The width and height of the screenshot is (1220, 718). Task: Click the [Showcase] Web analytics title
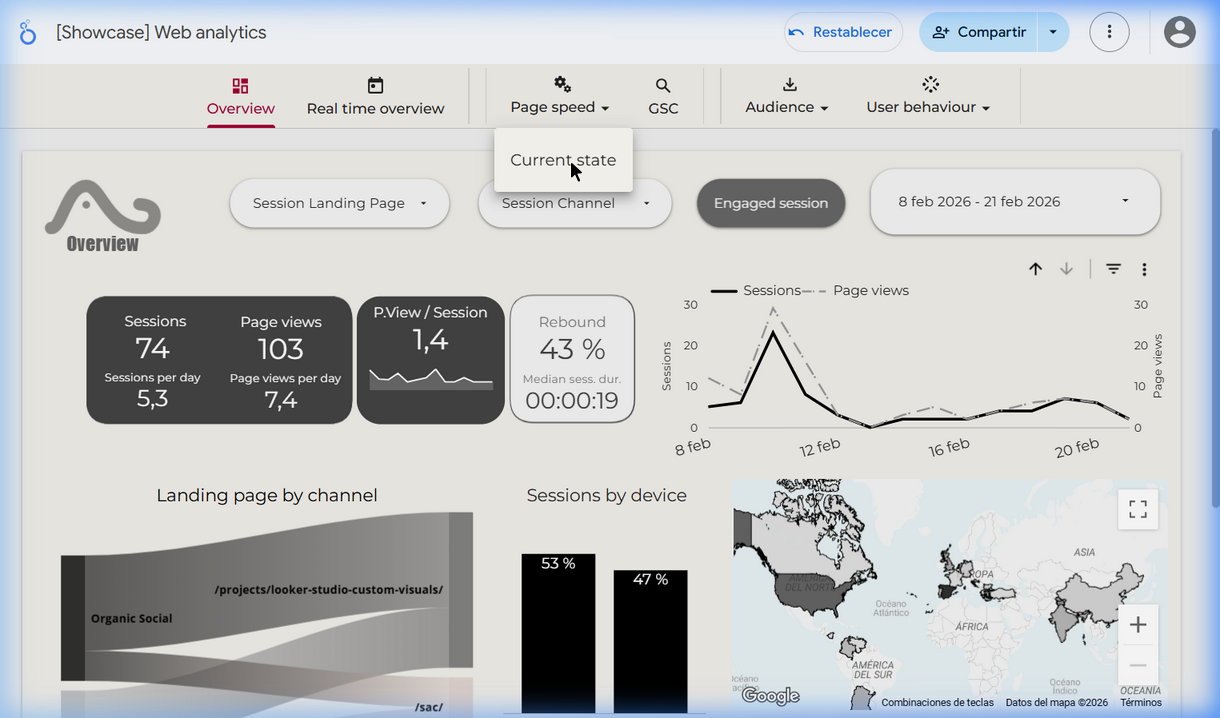(161, 32)
